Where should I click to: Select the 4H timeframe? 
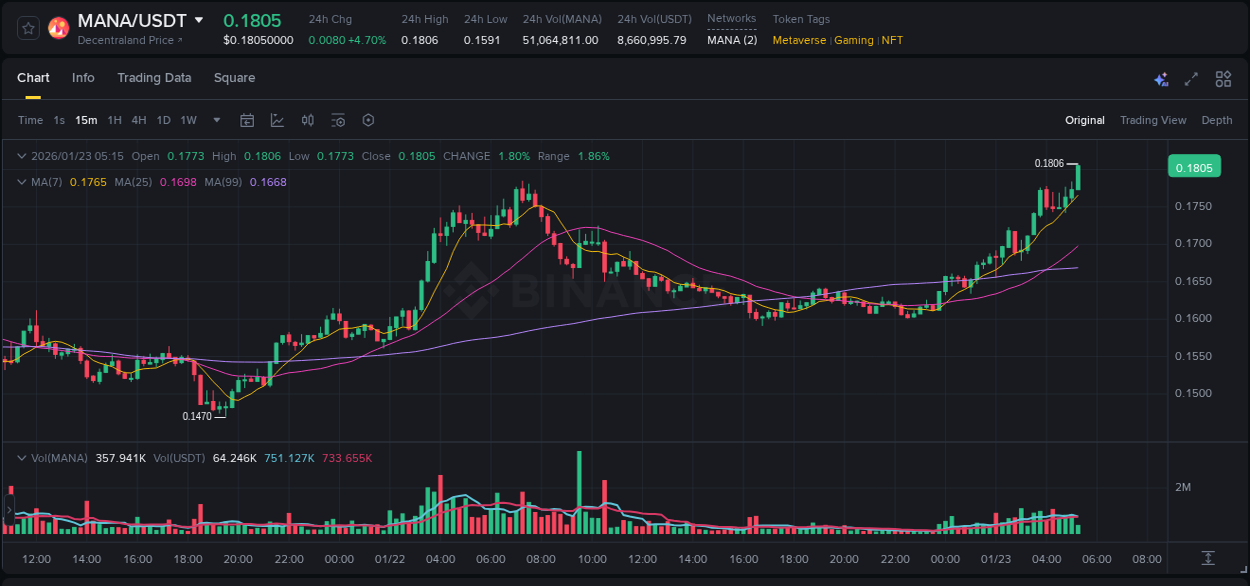tap(138, 120)
